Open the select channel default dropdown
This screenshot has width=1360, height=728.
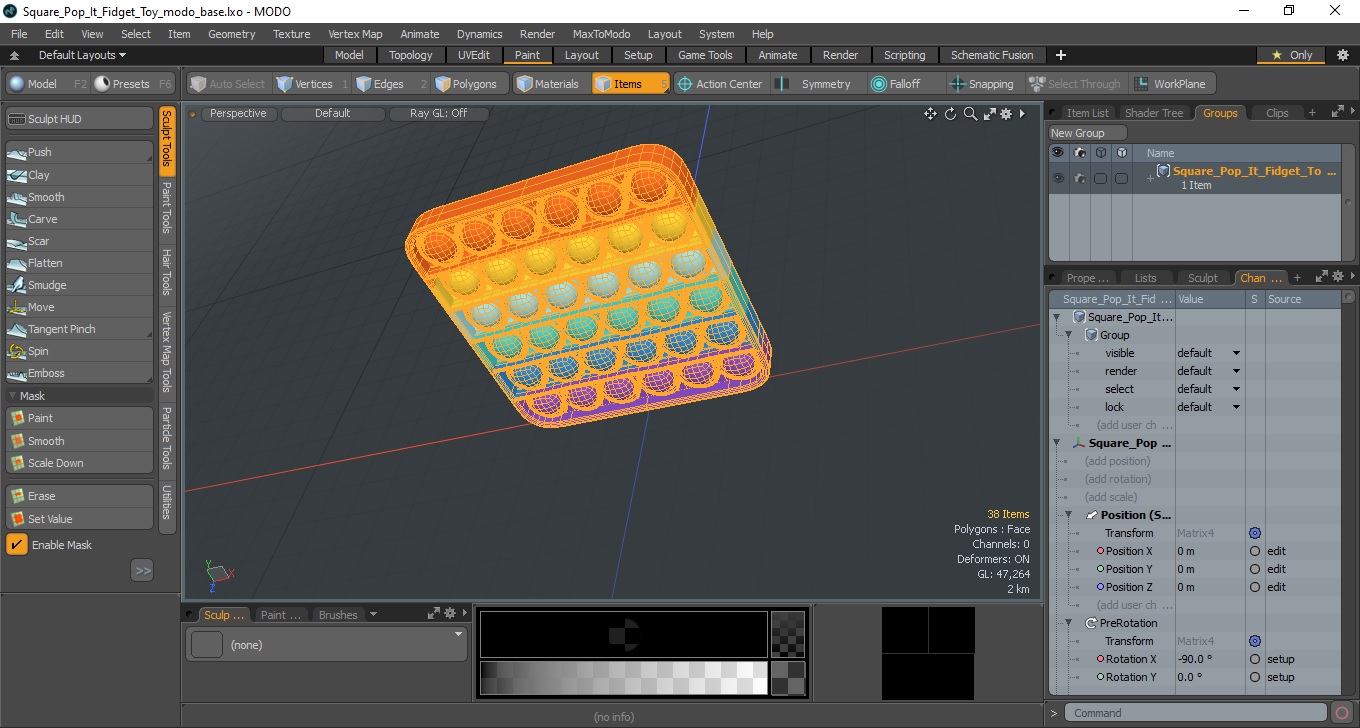click(x=1209, y=389)
